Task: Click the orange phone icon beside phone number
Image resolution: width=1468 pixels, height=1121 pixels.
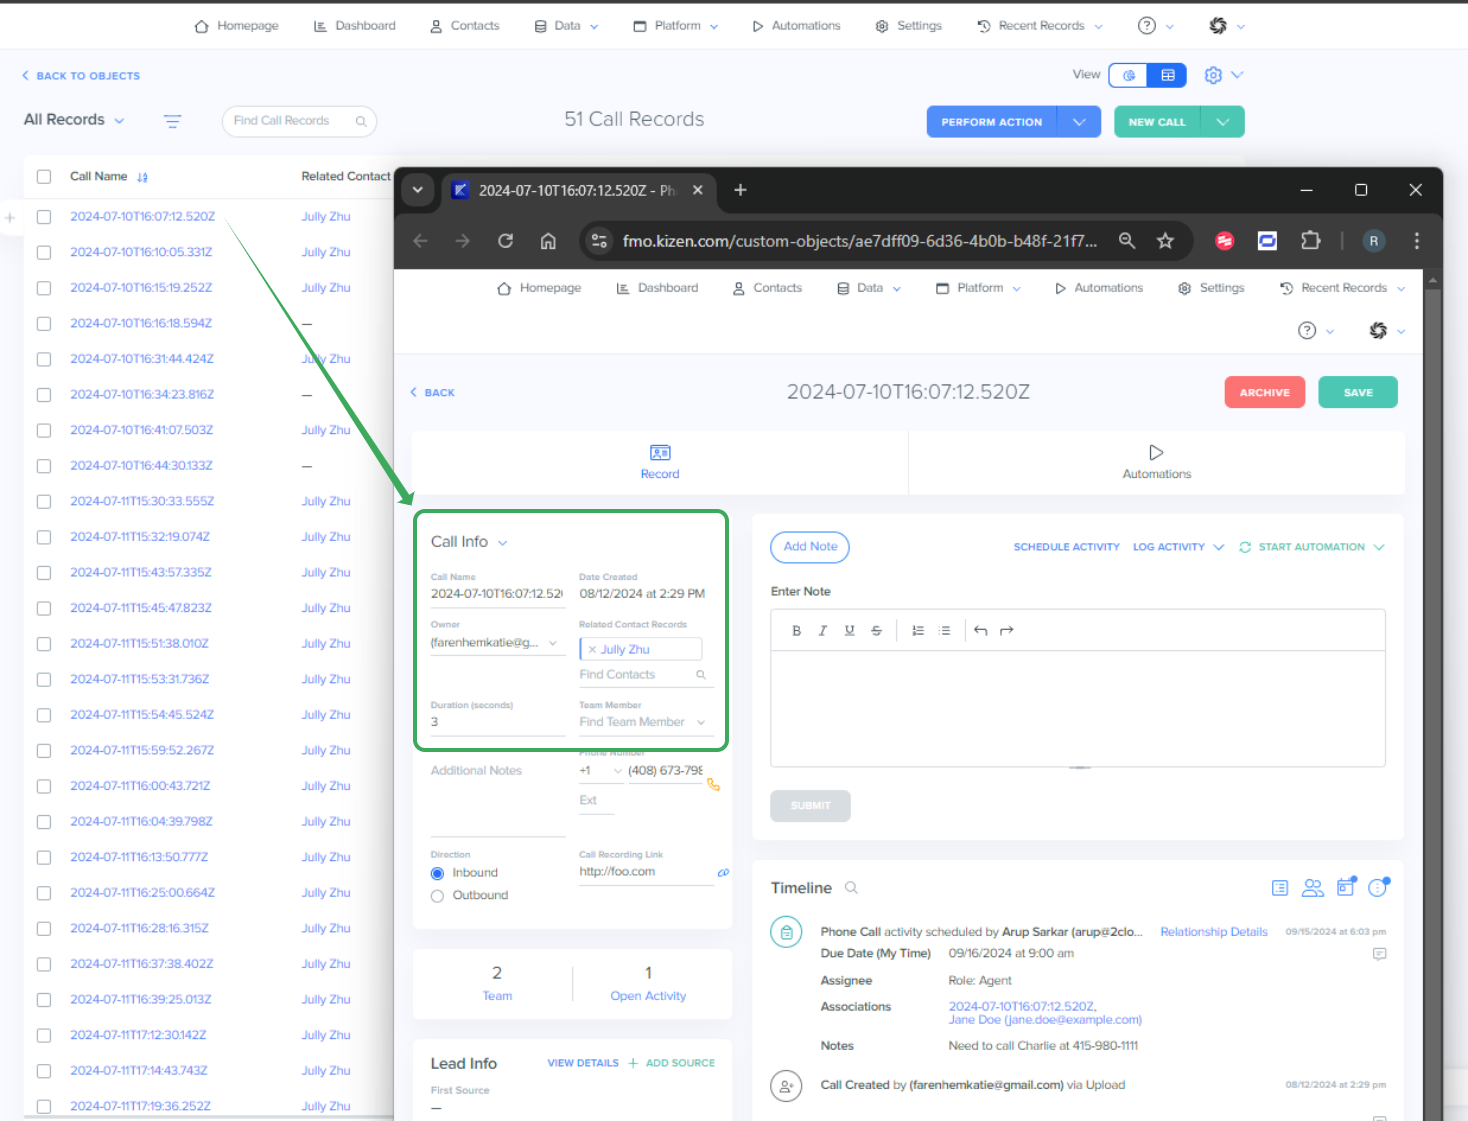Action: click(713, 785)
